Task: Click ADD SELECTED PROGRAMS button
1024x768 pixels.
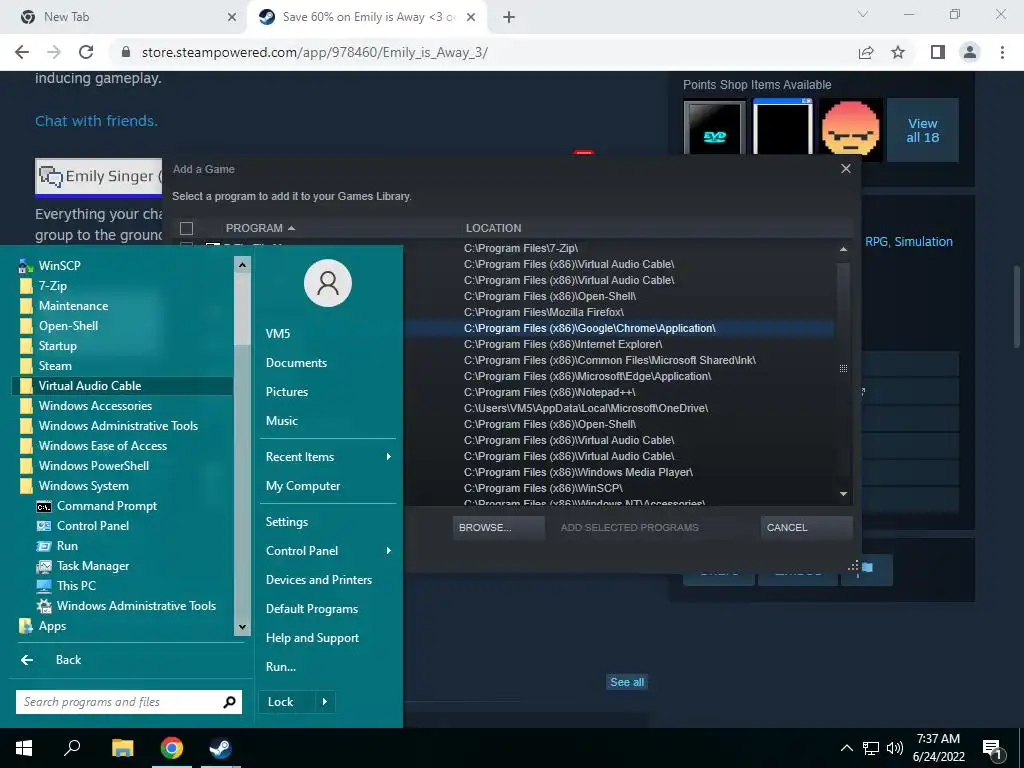Action: tap(630, 528)
